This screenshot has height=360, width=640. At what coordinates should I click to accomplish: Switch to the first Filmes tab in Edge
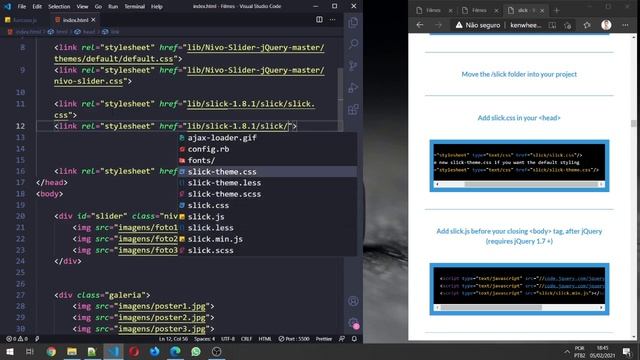coord(433,10)
